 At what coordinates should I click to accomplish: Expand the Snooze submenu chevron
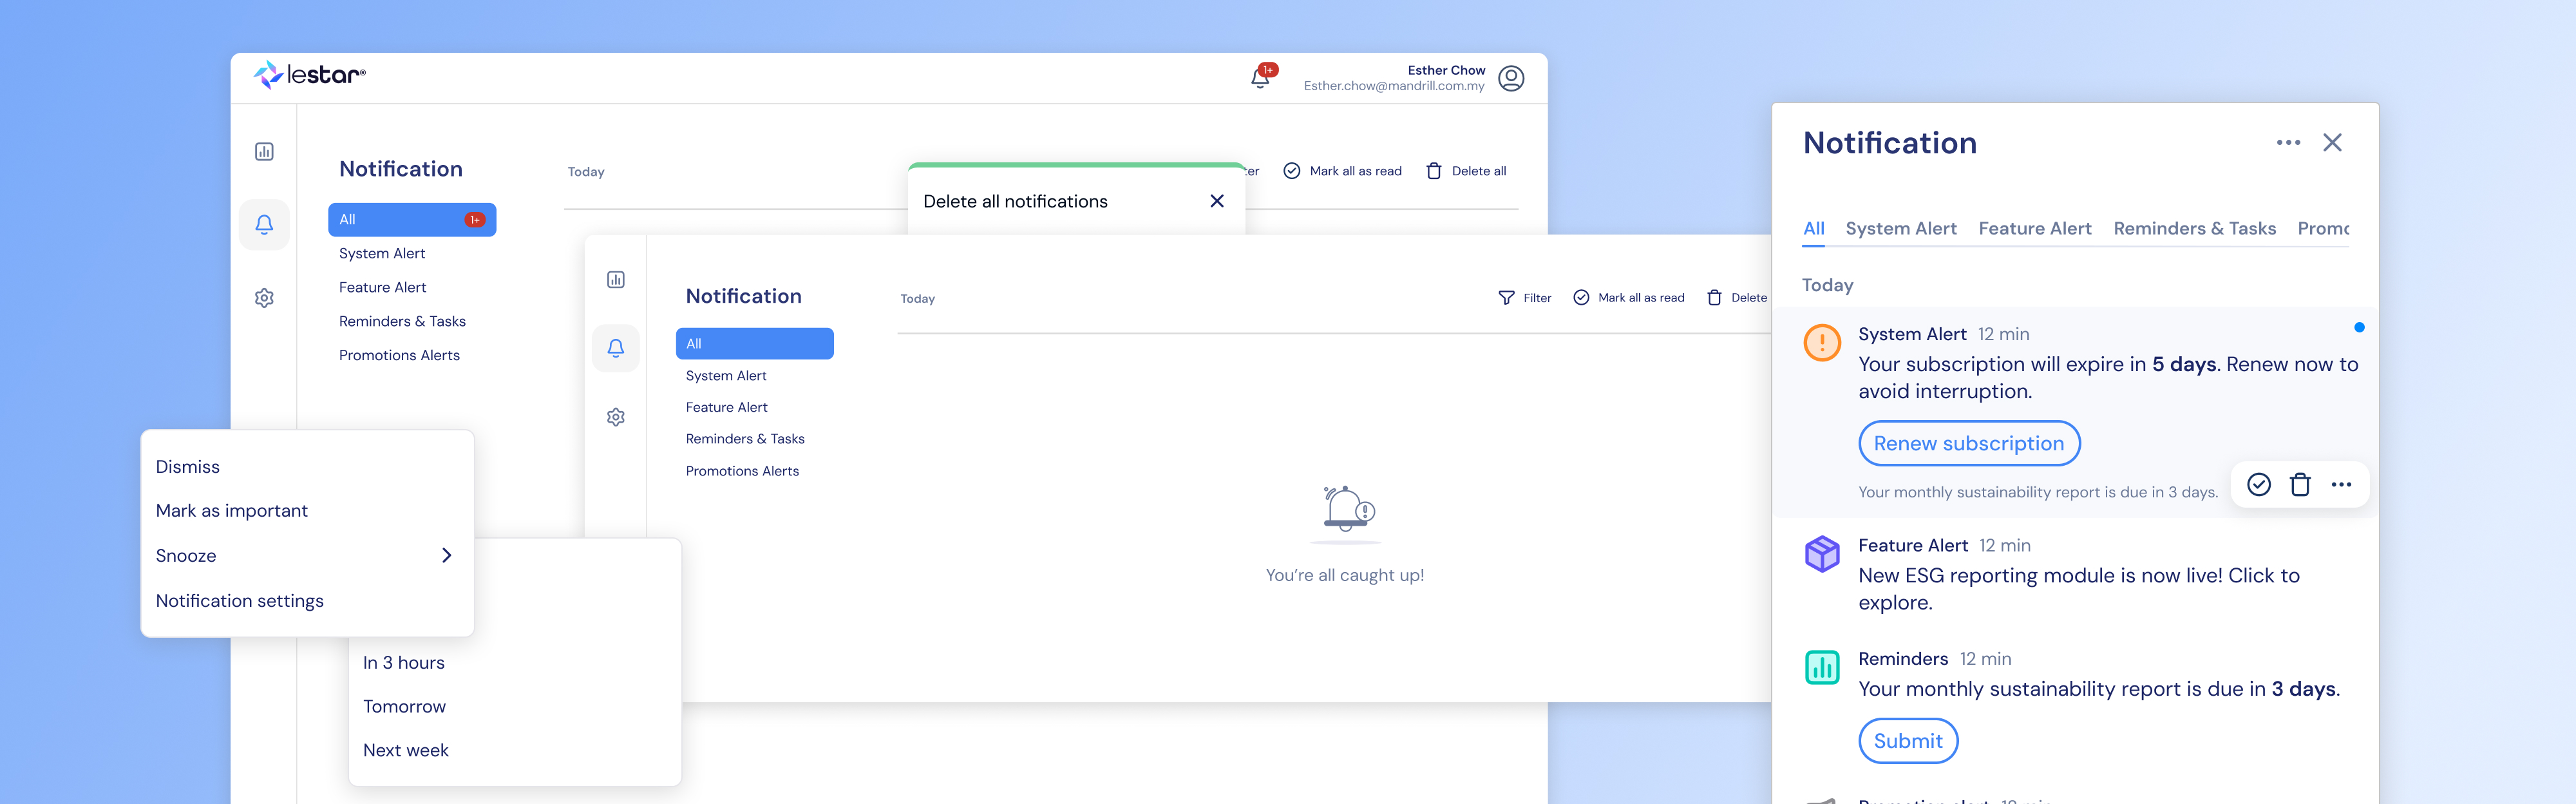(x=446, y=556)
